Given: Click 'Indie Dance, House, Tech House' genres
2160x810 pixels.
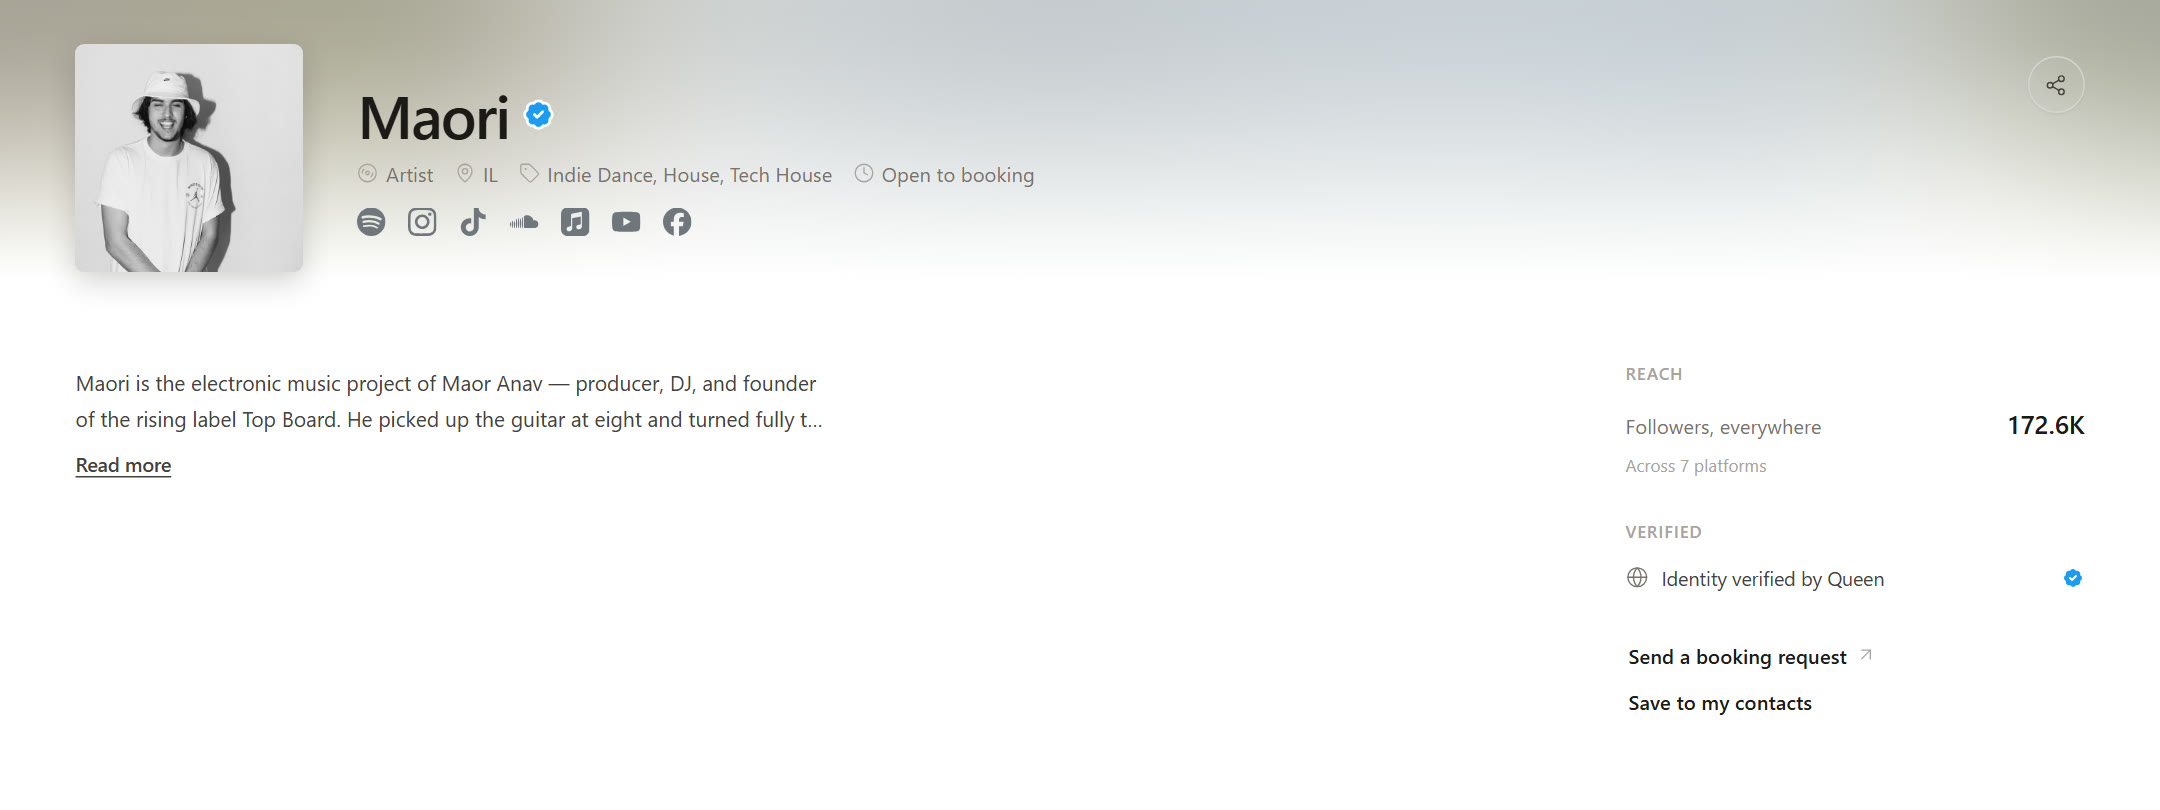Looking at the screenshot, I should tap(690, 175).
